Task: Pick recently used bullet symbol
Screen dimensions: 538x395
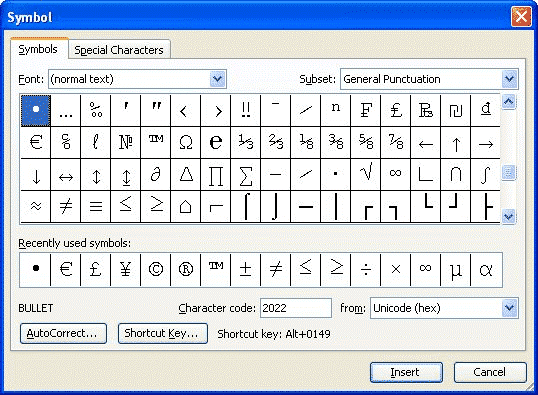Action: pyautogui.click(x=35, y=270)
